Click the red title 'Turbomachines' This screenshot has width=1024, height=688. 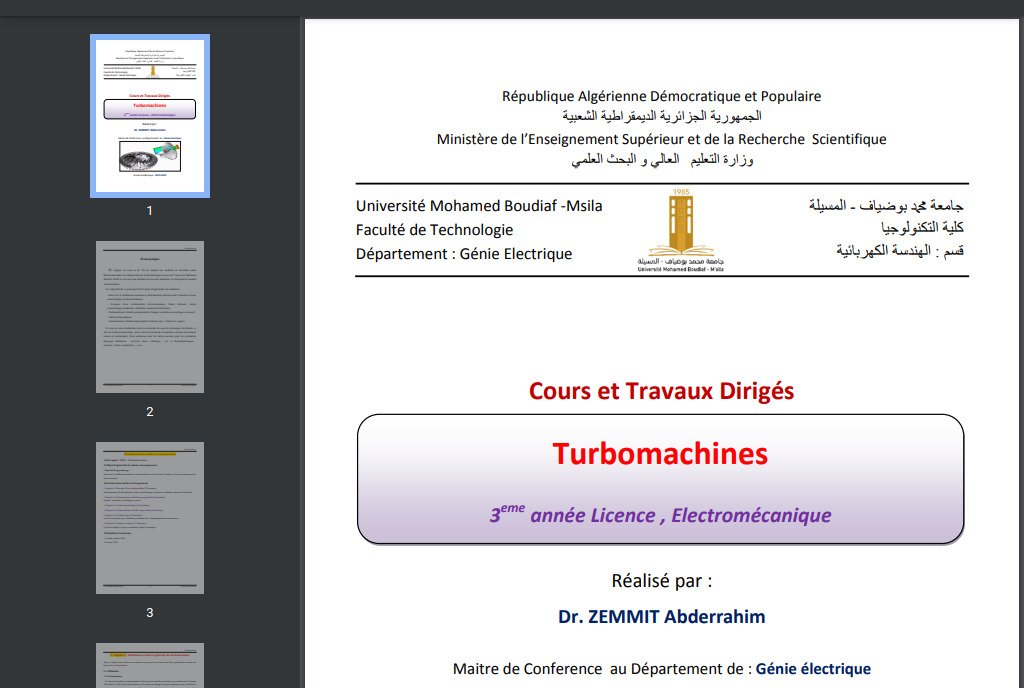pyautogui.click(x=660, y=454)
